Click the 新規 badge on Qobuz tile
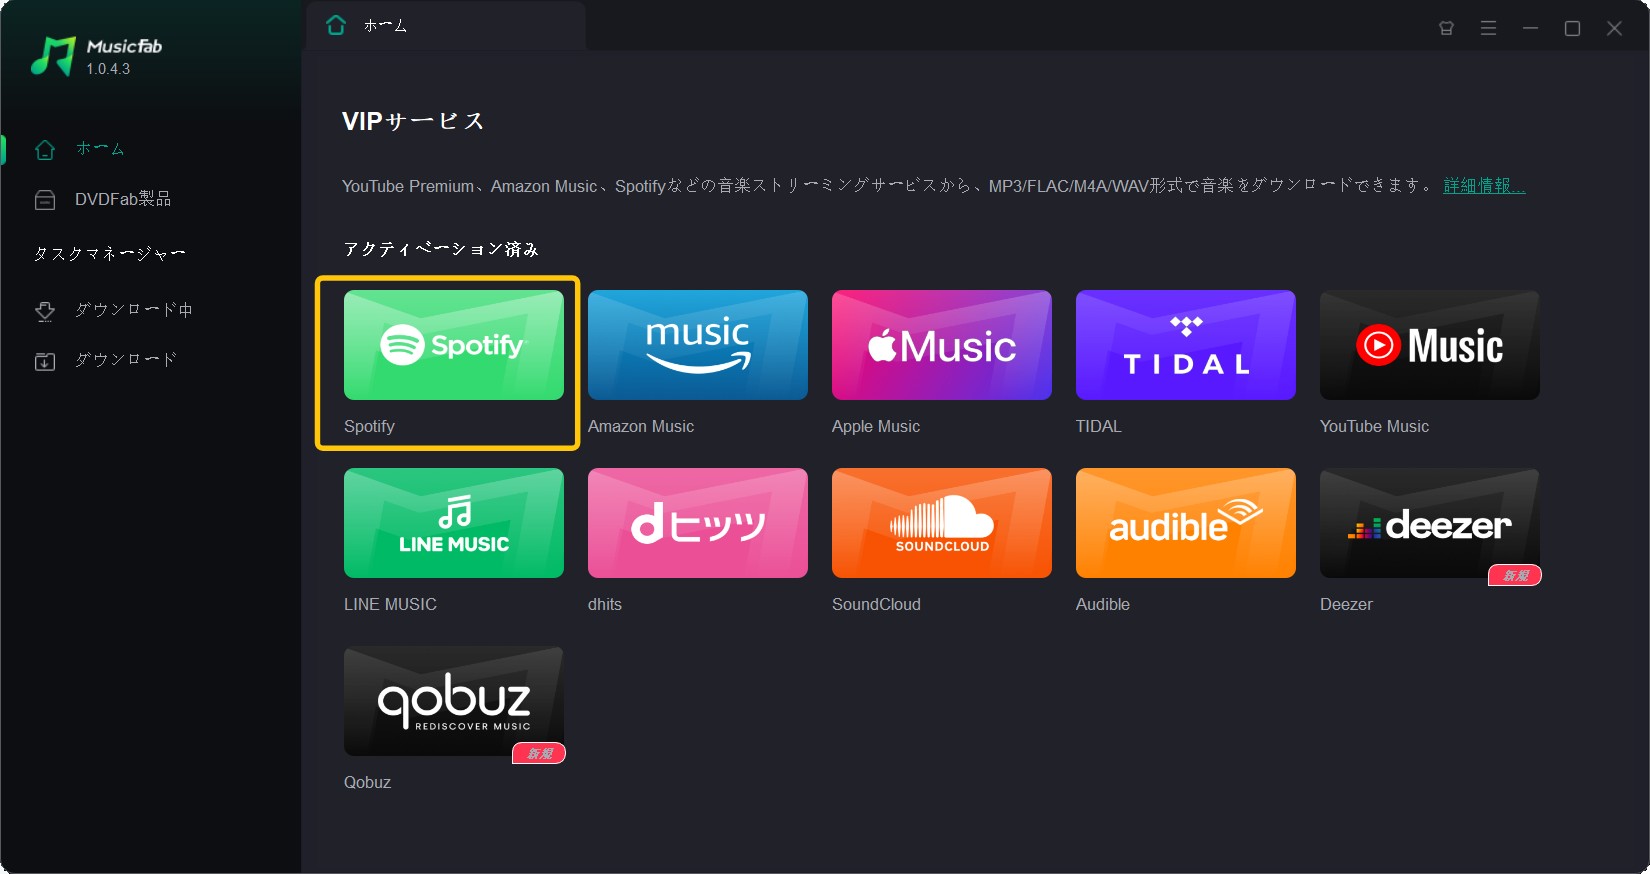Viewport: 1650px width, 874px height. tap(539, 753)
